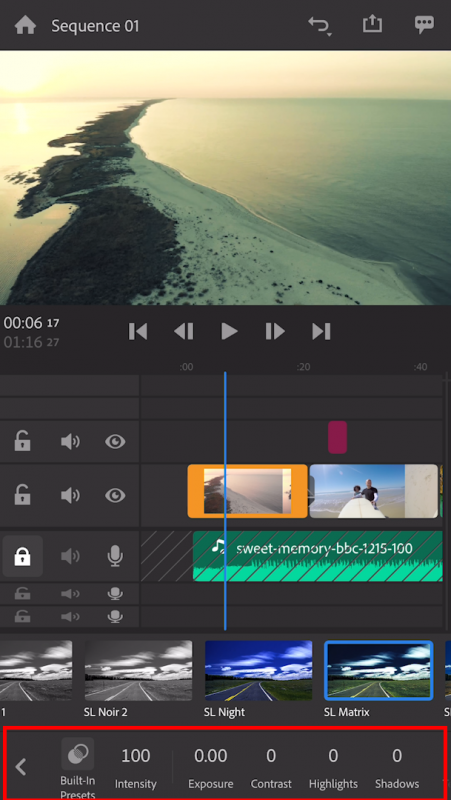Step back one frame
Image resolution: width=451 pixels, height=800 pixels.
[x=184, y=332]
